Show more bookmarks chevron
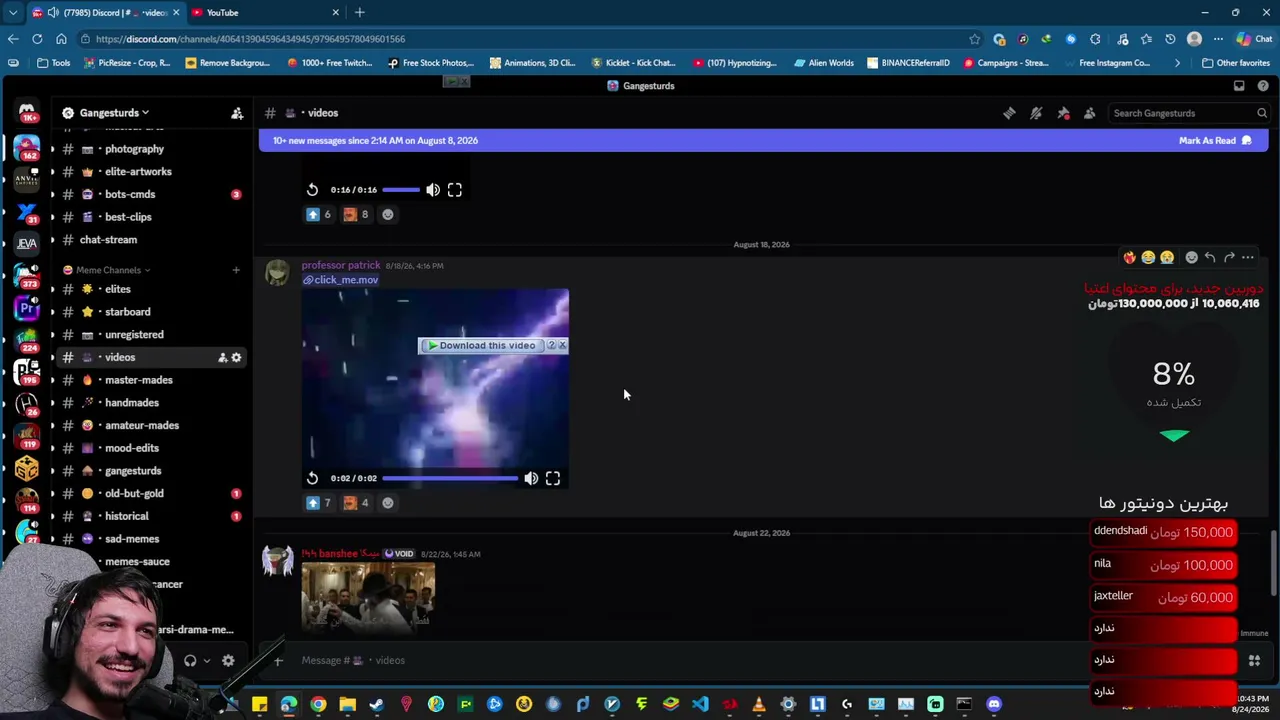 coord(1177,63)
